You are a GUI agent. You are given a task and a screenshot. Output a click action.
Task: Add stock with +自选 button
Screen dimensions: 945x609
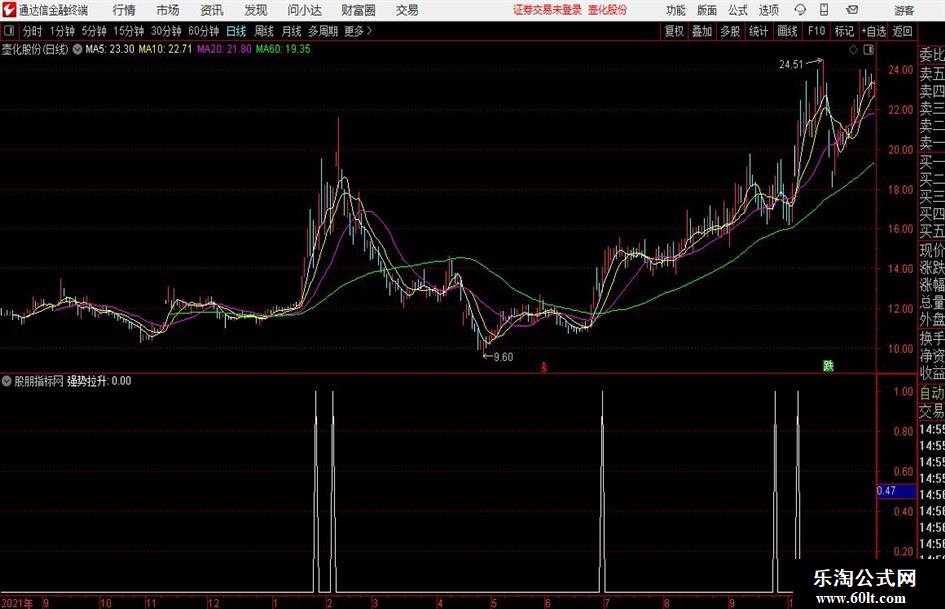[x=873, y=31]
